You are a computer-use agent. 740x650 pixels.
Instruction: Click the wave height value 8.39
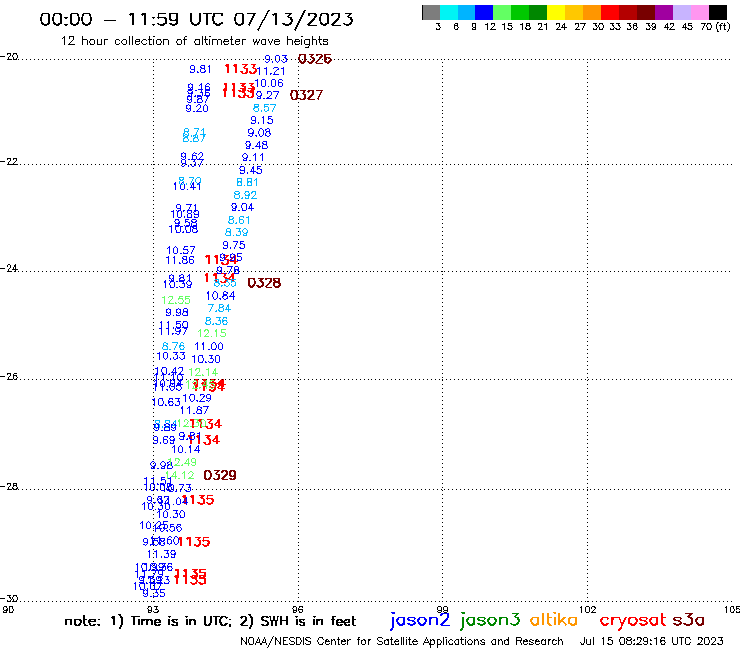(x=236, y=232)
